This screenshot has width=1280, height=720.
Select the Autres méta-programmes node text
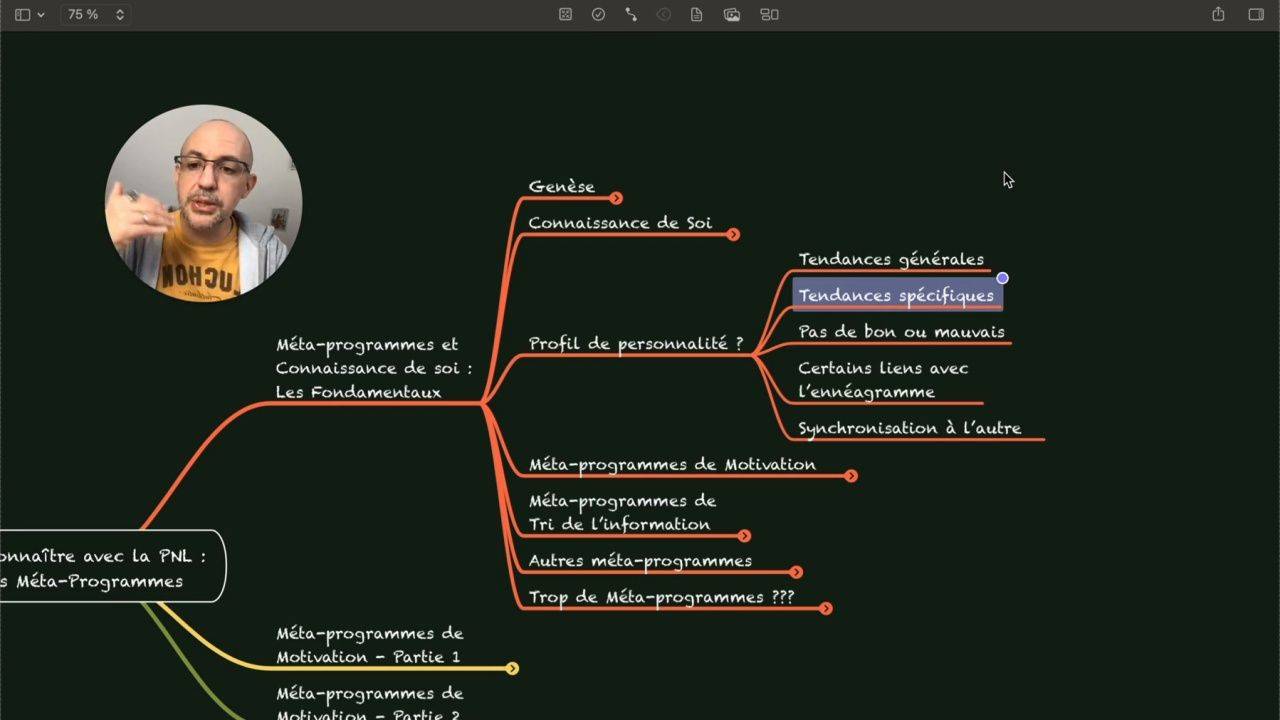coord(640,560)
